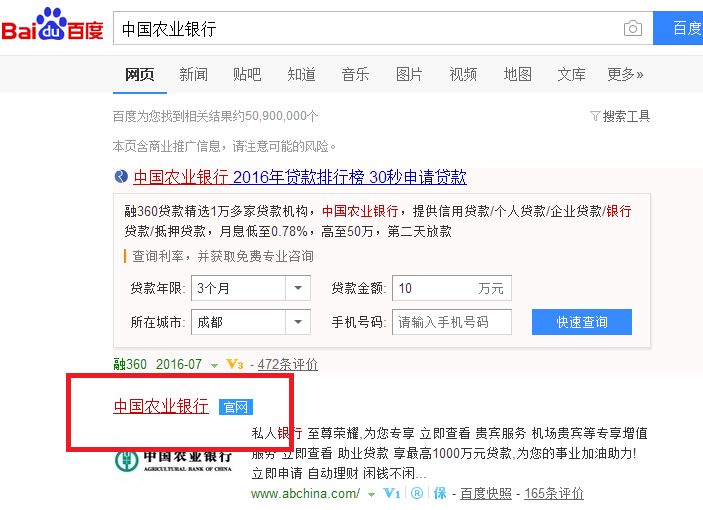Click the V1 badge next to www.abchina.com
This screenshot has height=510, width=703.
click(x=392, y=494)
